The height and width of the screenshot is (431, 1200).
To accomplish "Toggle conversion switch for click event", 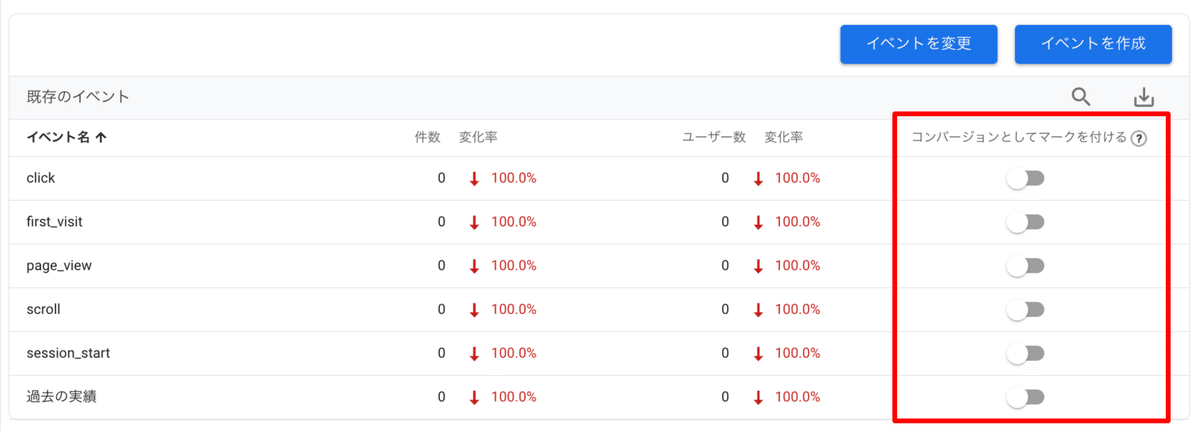I will [x=1025, y=178].
